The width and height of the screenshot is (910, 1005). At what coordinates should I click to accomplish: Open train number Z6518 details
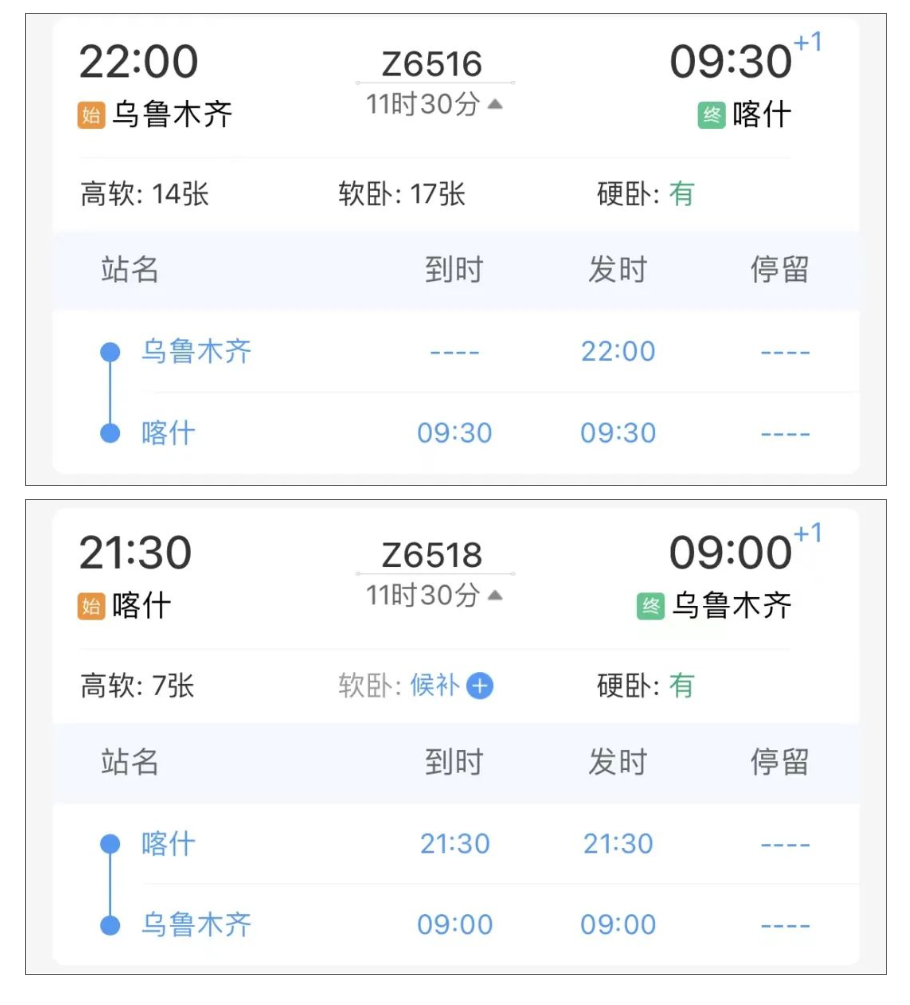[432, 555]
